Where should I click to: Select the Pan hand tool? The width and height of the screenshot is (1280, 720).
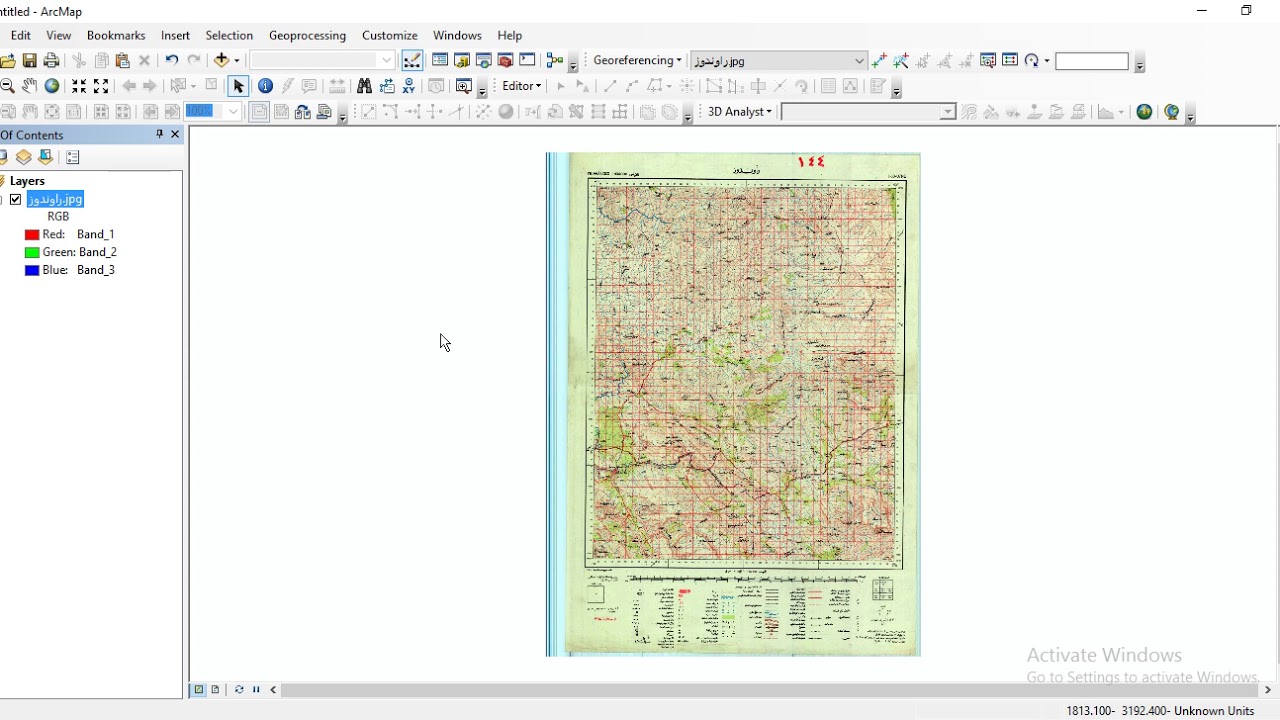pos(30,86)
